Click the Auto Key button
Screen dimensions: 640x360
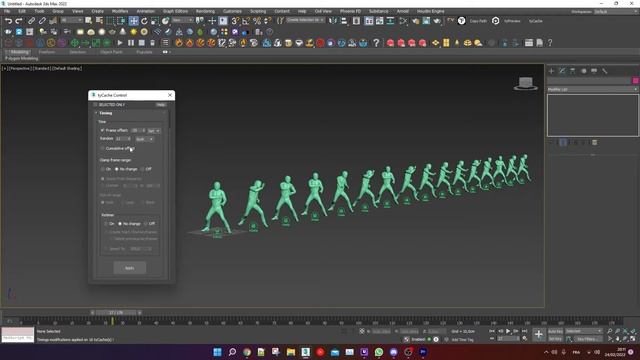555,331
